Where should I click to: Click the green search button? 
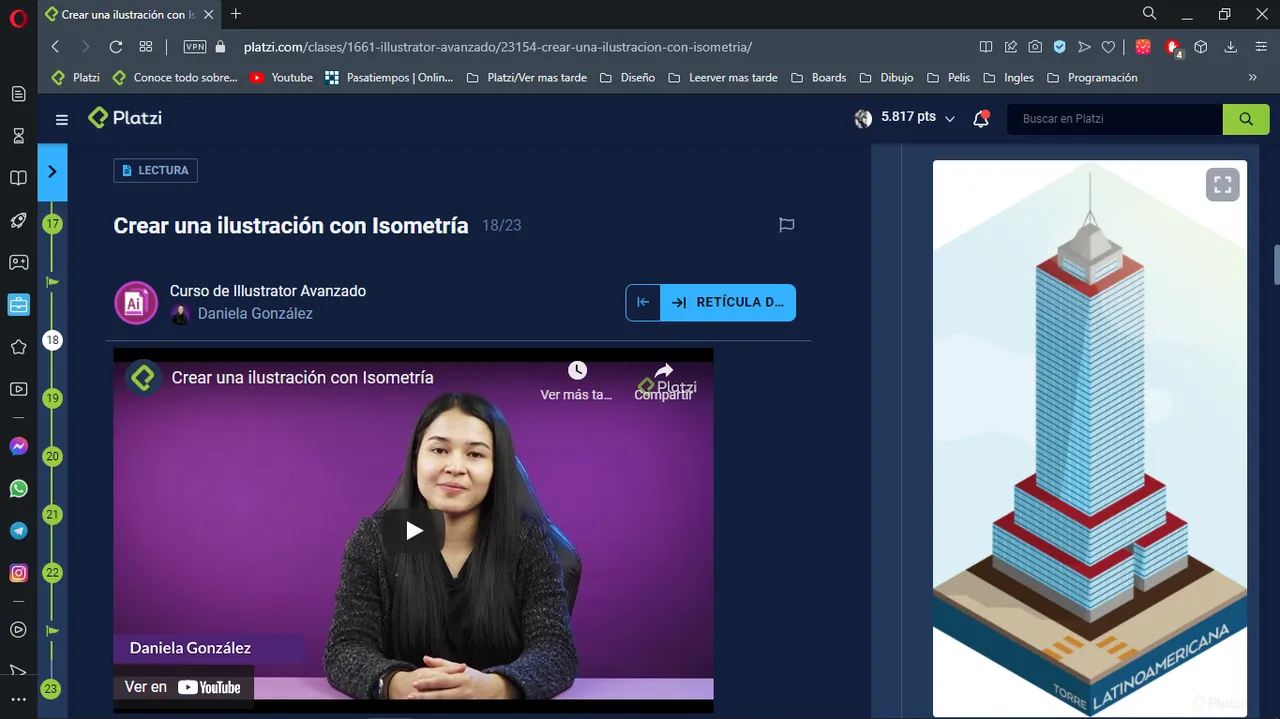(x=1246, y=119)
